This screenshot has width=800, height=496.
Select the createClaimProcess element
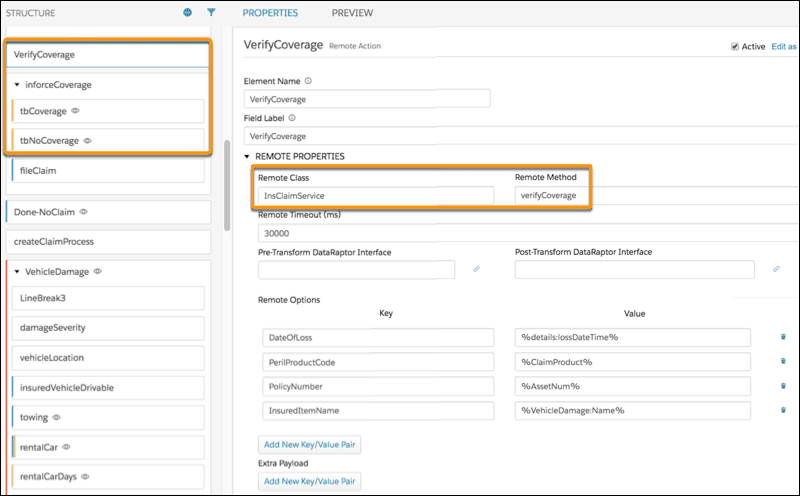click(108, 242)
